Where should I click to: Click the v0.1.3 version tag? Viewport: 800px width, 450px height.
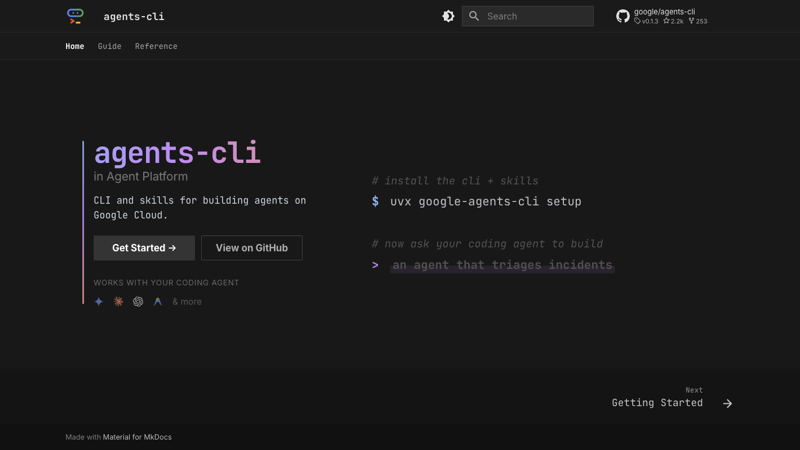coord(646,21)
